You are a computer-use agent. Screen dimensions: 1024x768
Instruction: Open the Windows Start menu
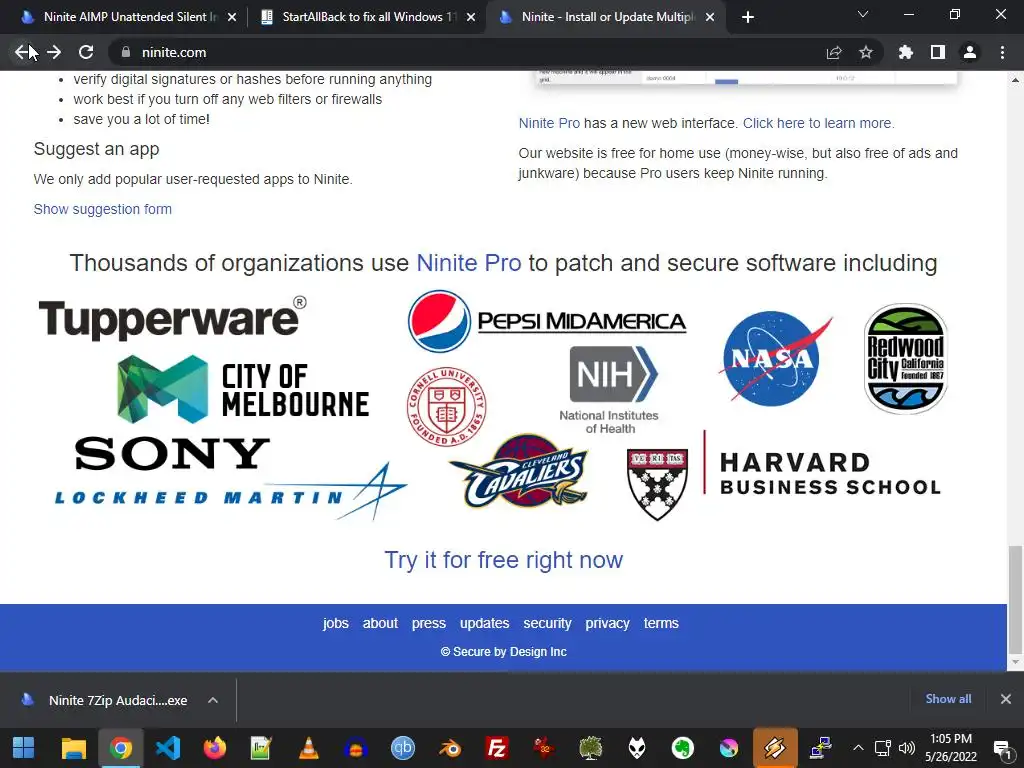pos(24,748)
